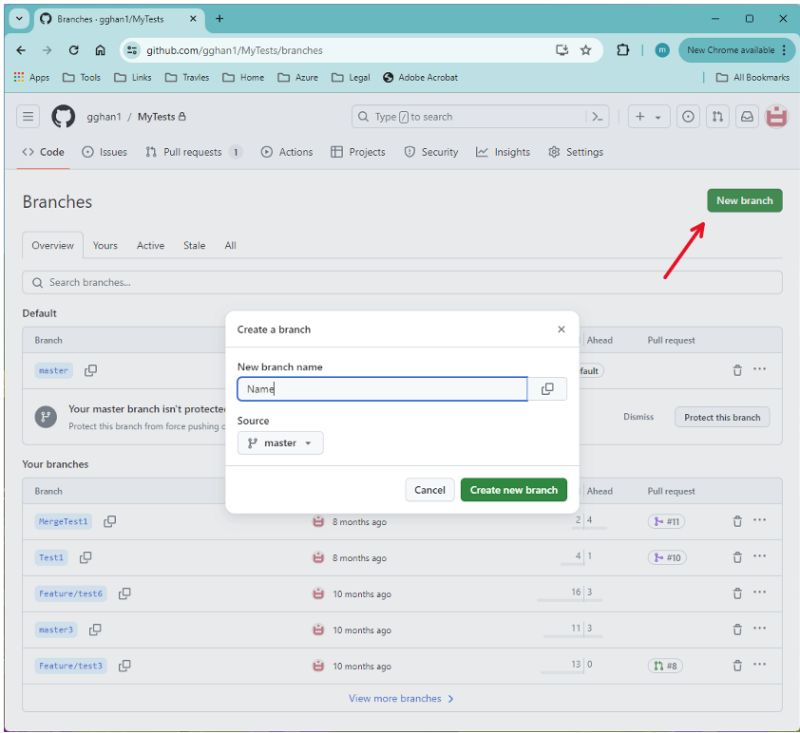
Task: Open the Source branch selector showing master
Action: click(x=280, y=443)
